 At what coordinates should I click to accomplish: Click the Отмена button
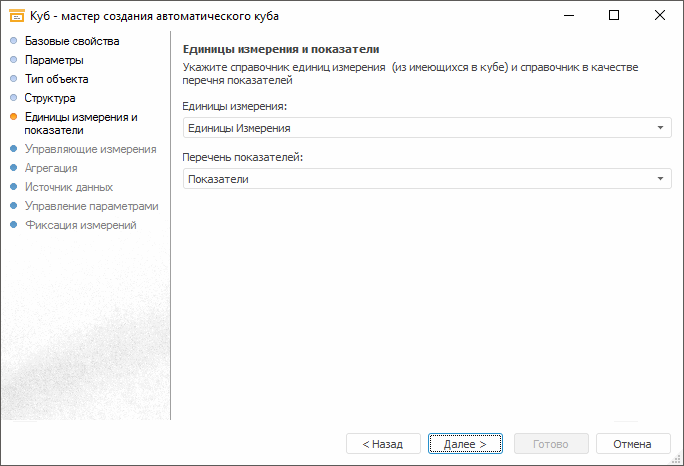(x=632, y=443)
